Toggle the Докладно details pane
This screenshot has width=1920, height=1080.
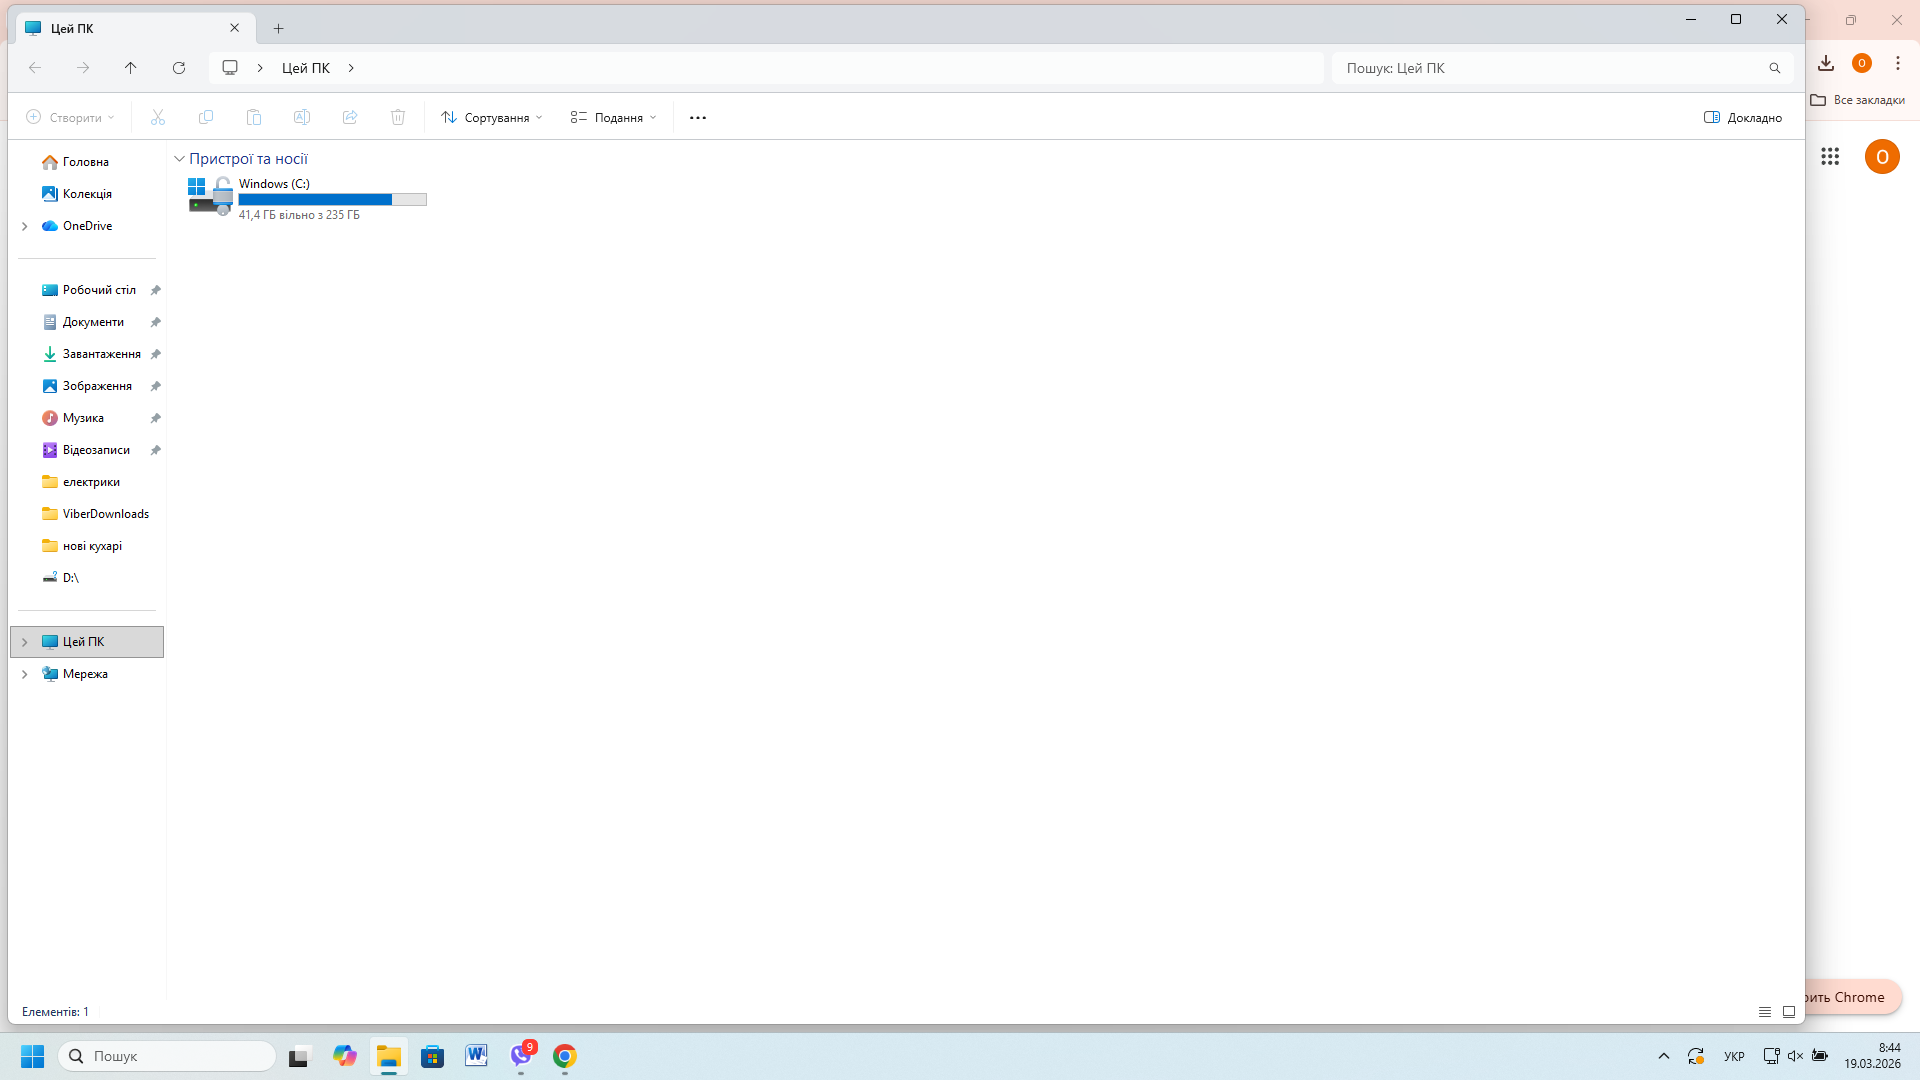pos(1743,118)
